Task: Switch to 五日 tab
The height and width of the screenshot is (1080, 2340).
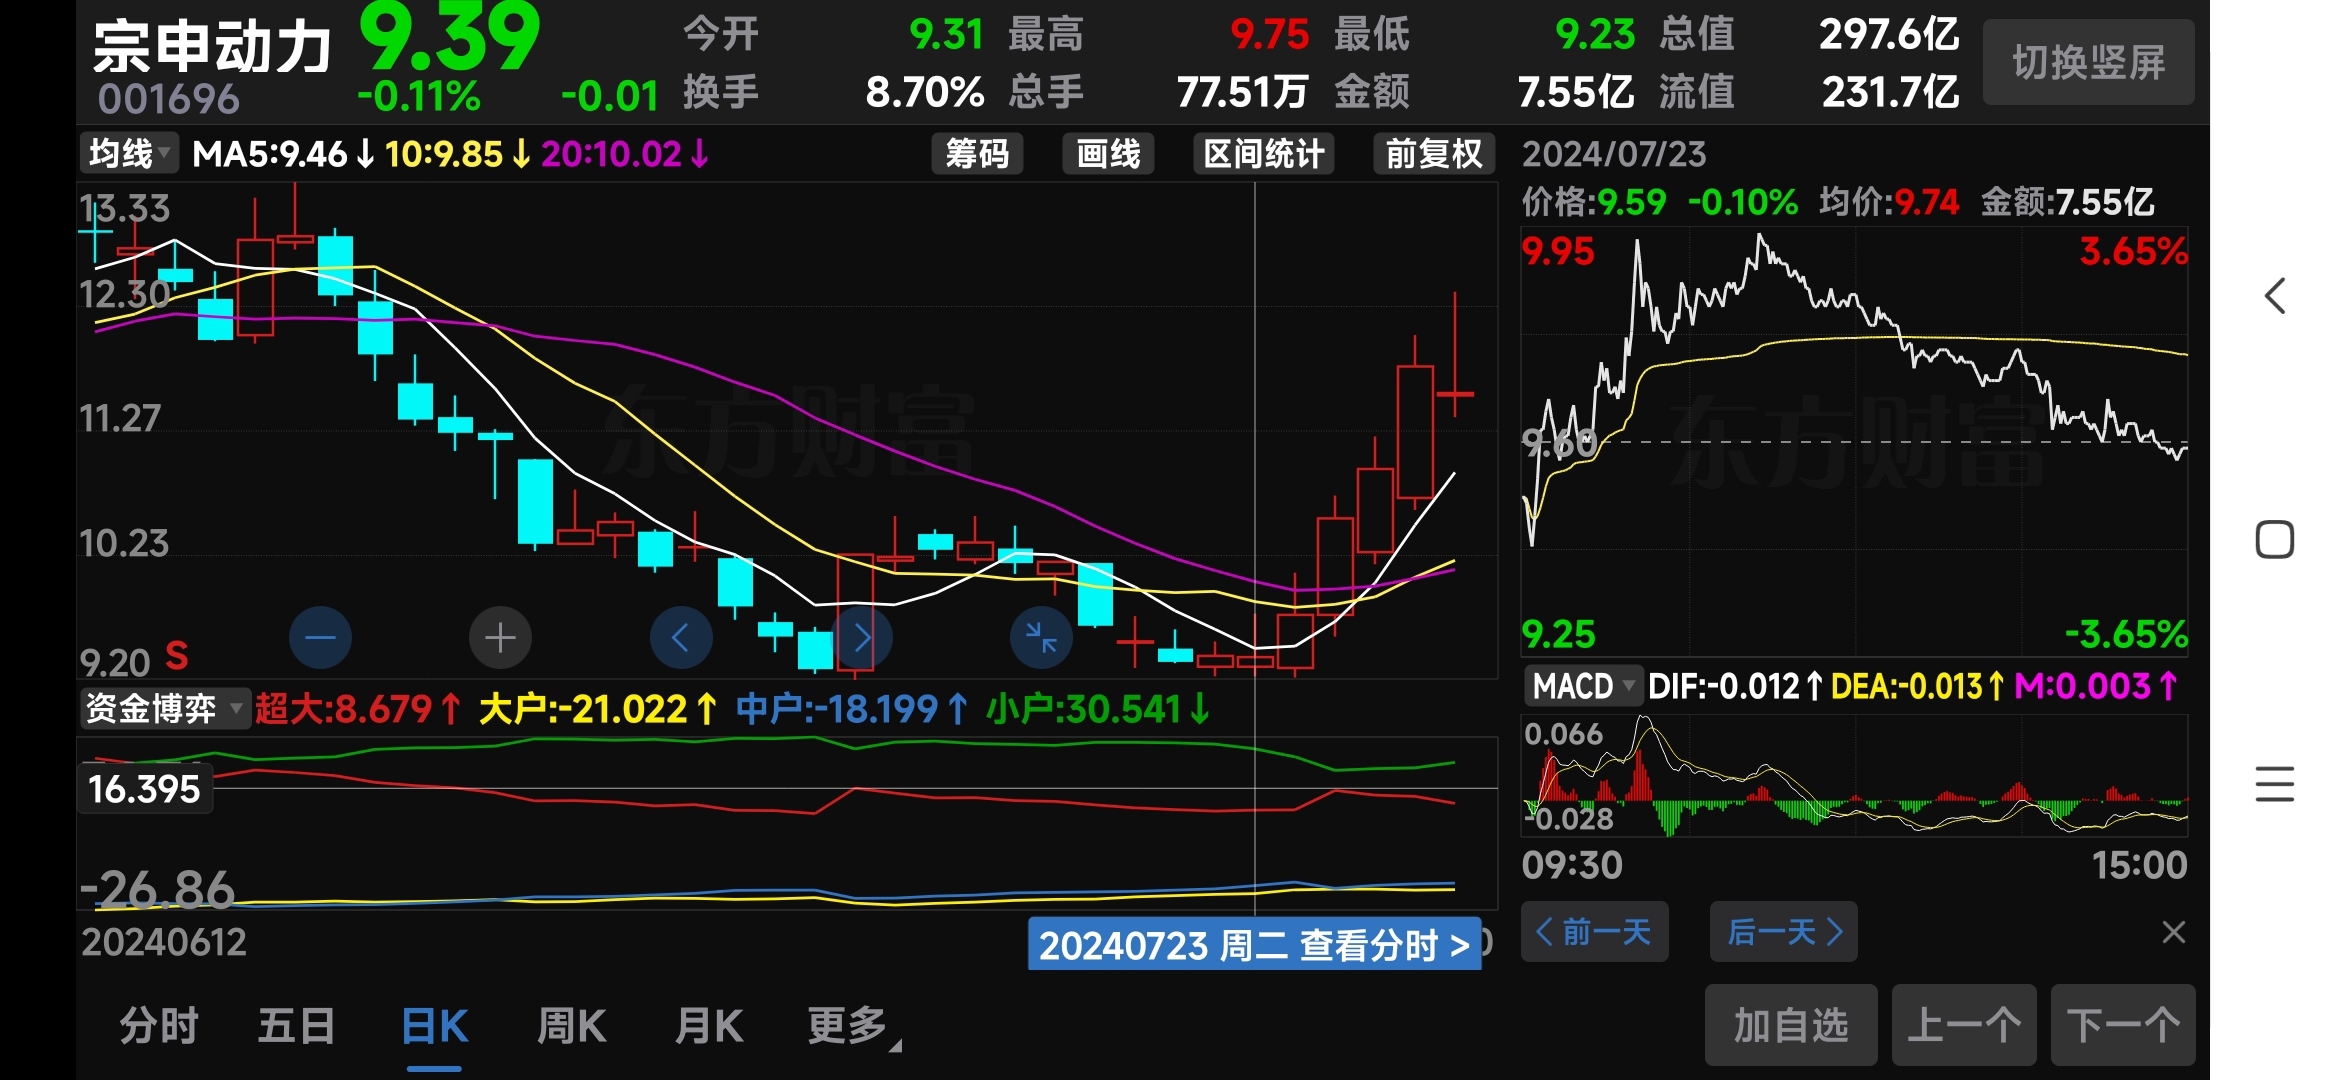Action: click(x=297, y=1026)
